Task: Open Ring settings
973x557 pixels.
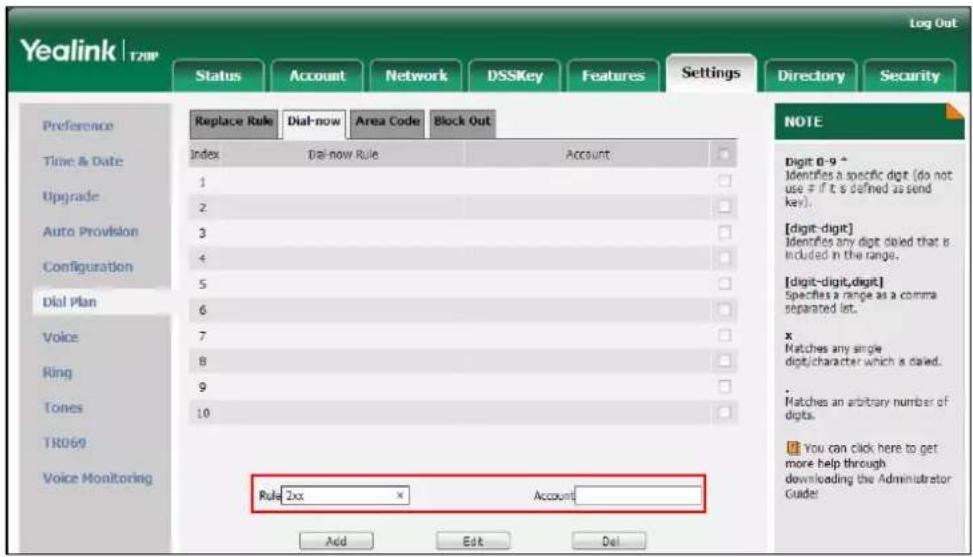Action: pyautogui.click(x=57, y=373)
